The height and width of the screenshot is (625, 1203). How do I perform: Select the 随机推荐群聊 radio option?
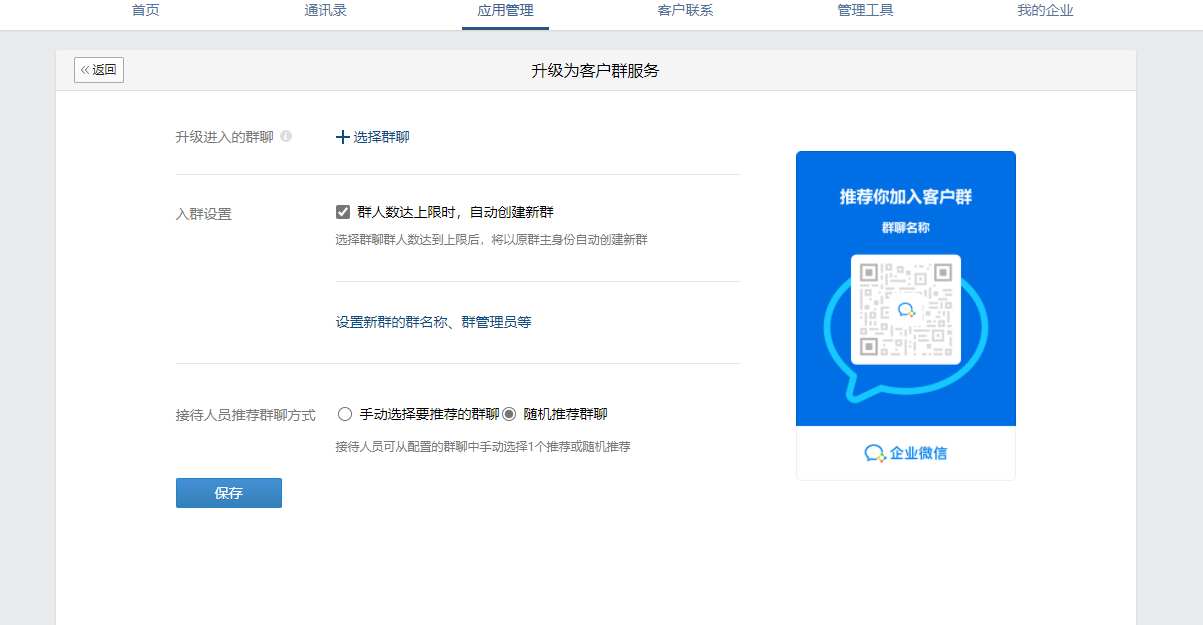point(509,414)
